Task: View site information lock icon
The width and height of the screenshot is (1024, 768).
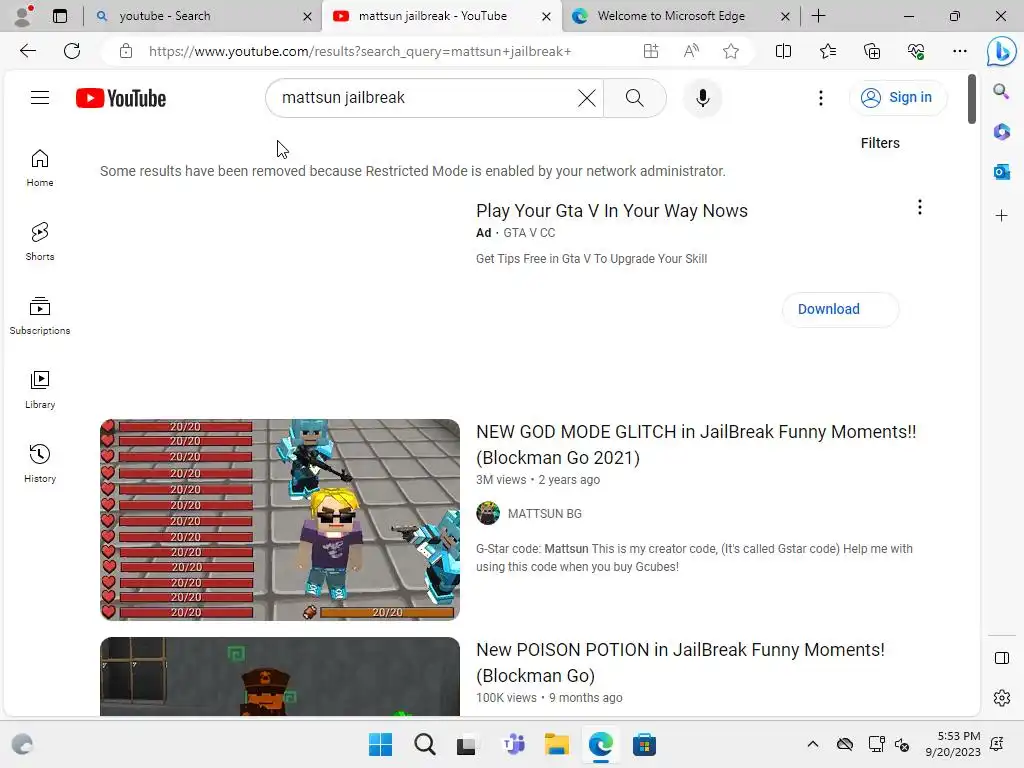Action: pos(126,51)
